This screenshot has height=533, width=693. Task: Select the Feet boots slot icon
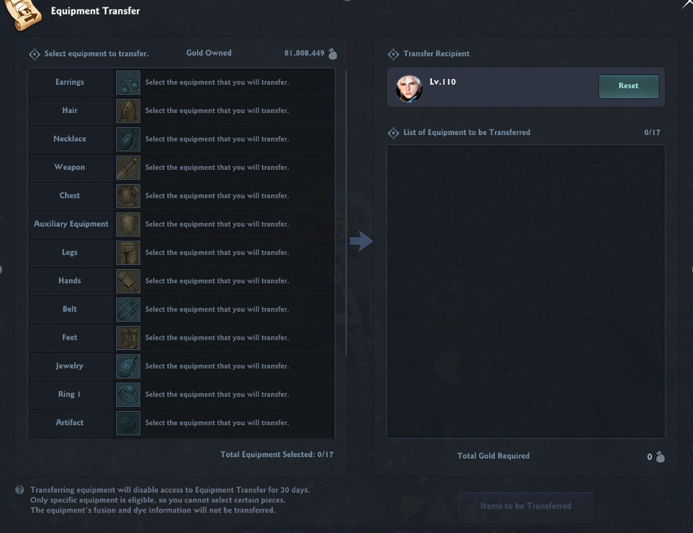(128, 338)
